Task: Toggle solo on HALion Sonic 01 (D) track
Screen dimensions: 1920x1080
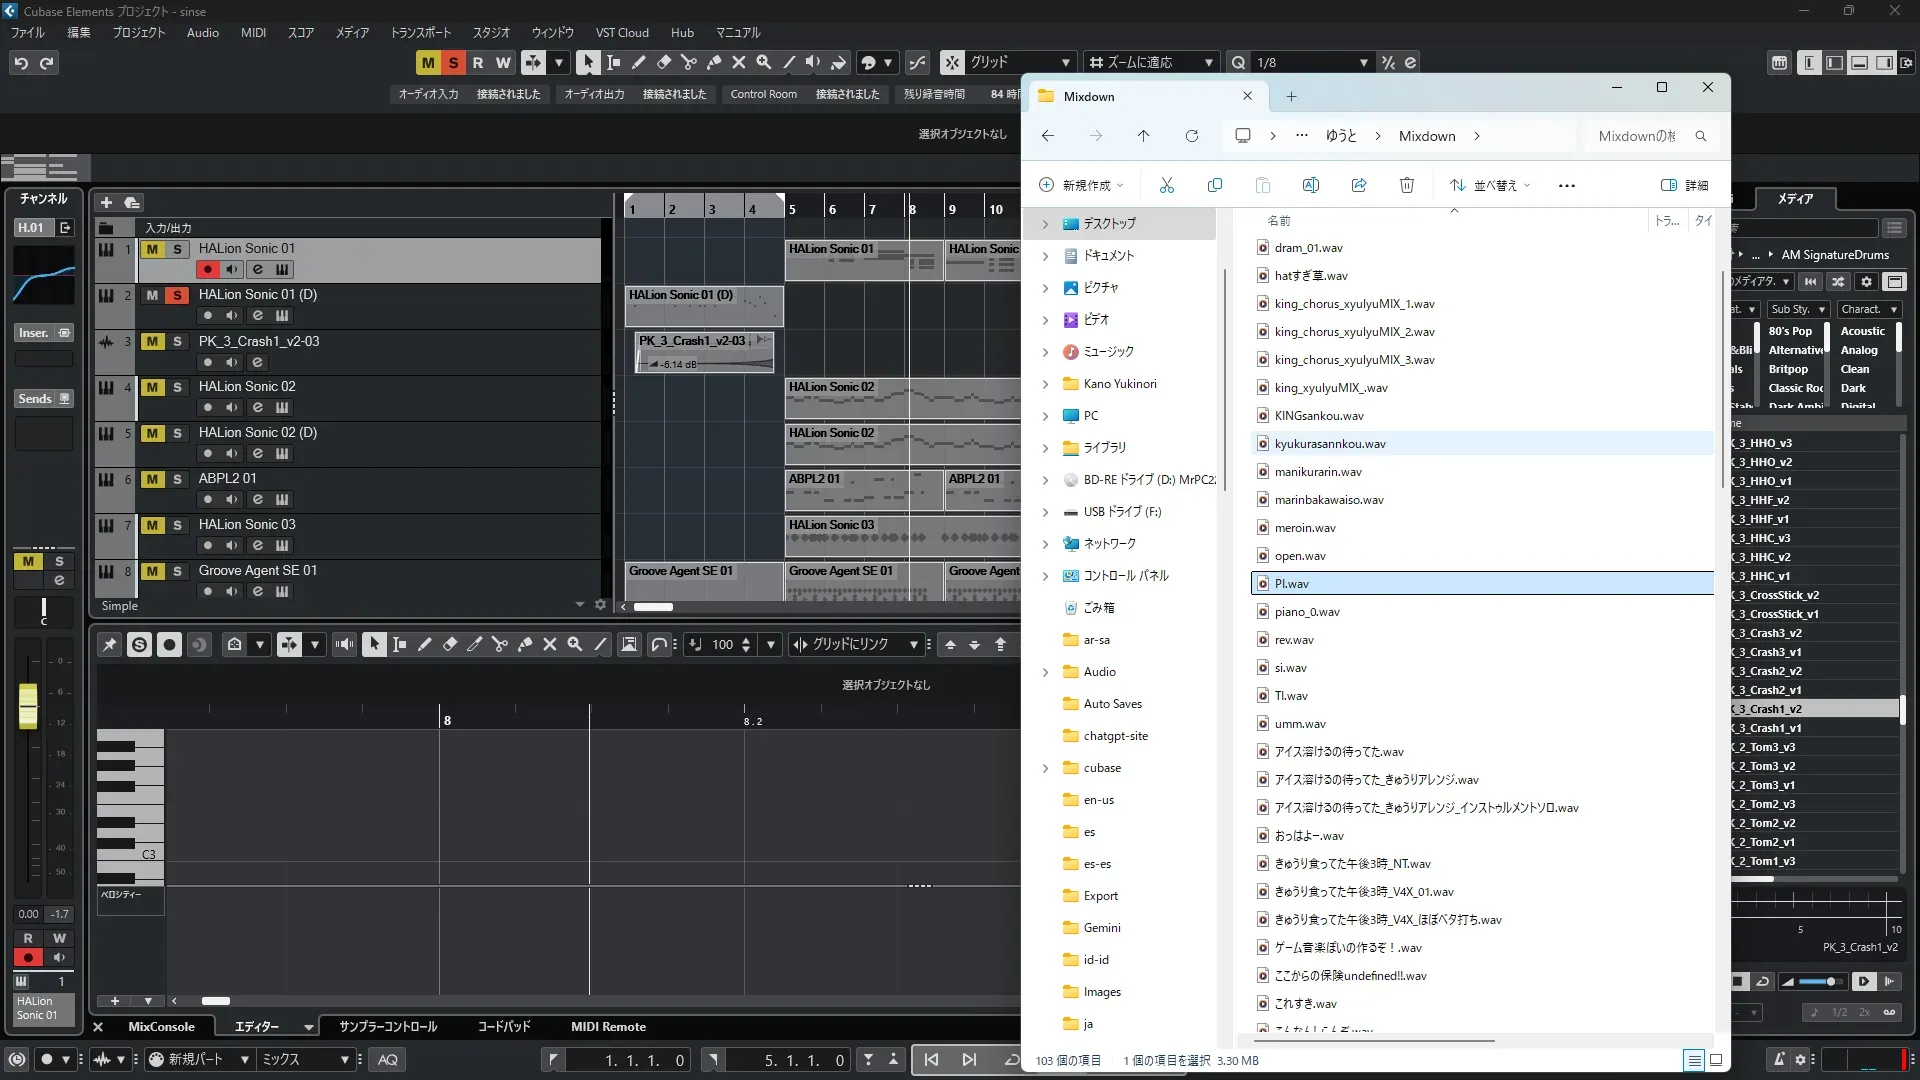Action: 177,295
